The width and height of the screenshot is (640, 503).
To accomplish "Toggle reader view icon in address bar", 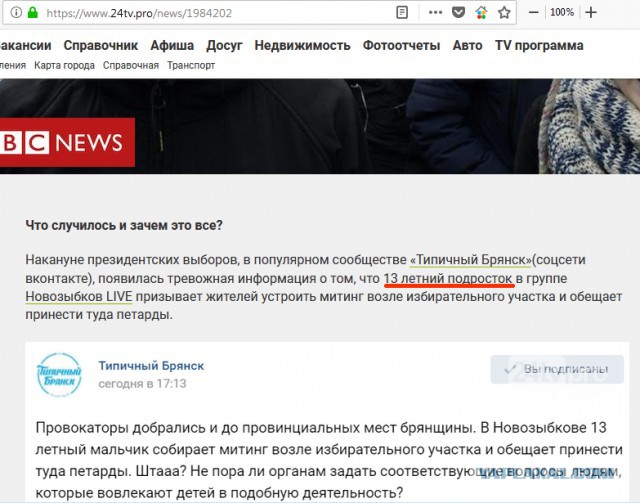I will point(402,13).
